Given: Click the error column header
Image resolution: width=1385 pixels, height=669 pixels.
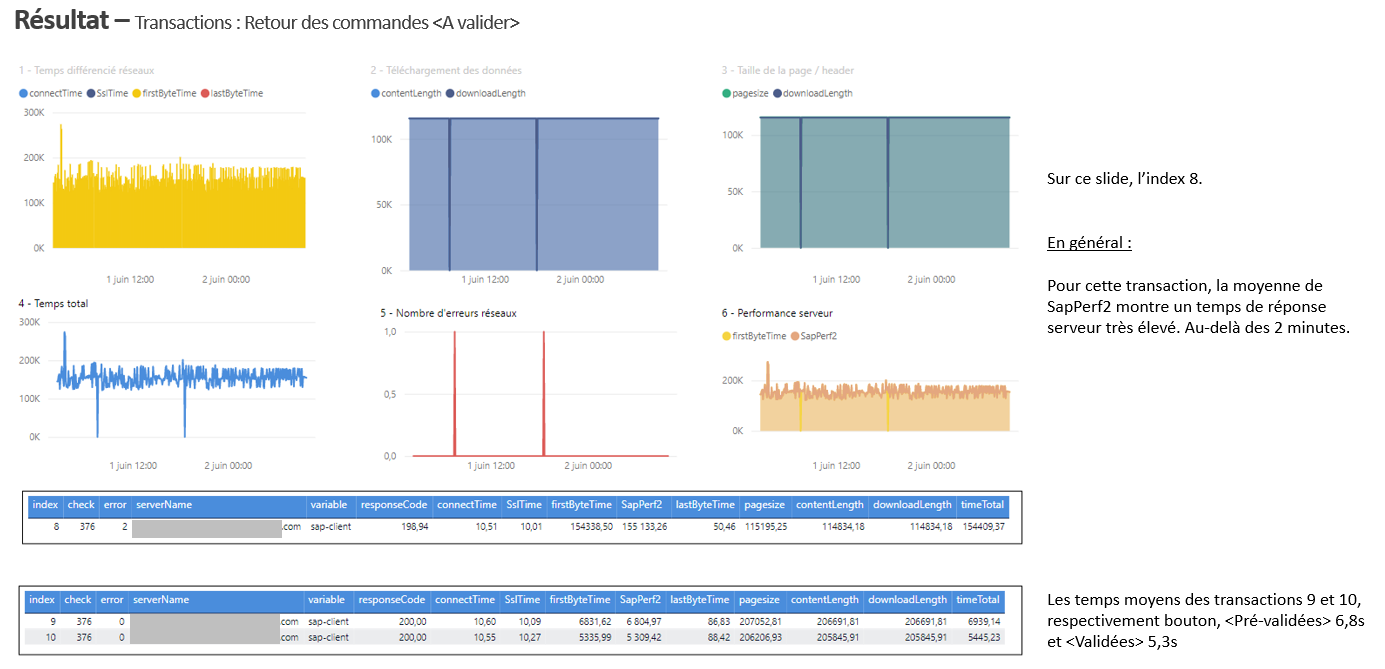Looking at the screenshot, I should point(113,505).
